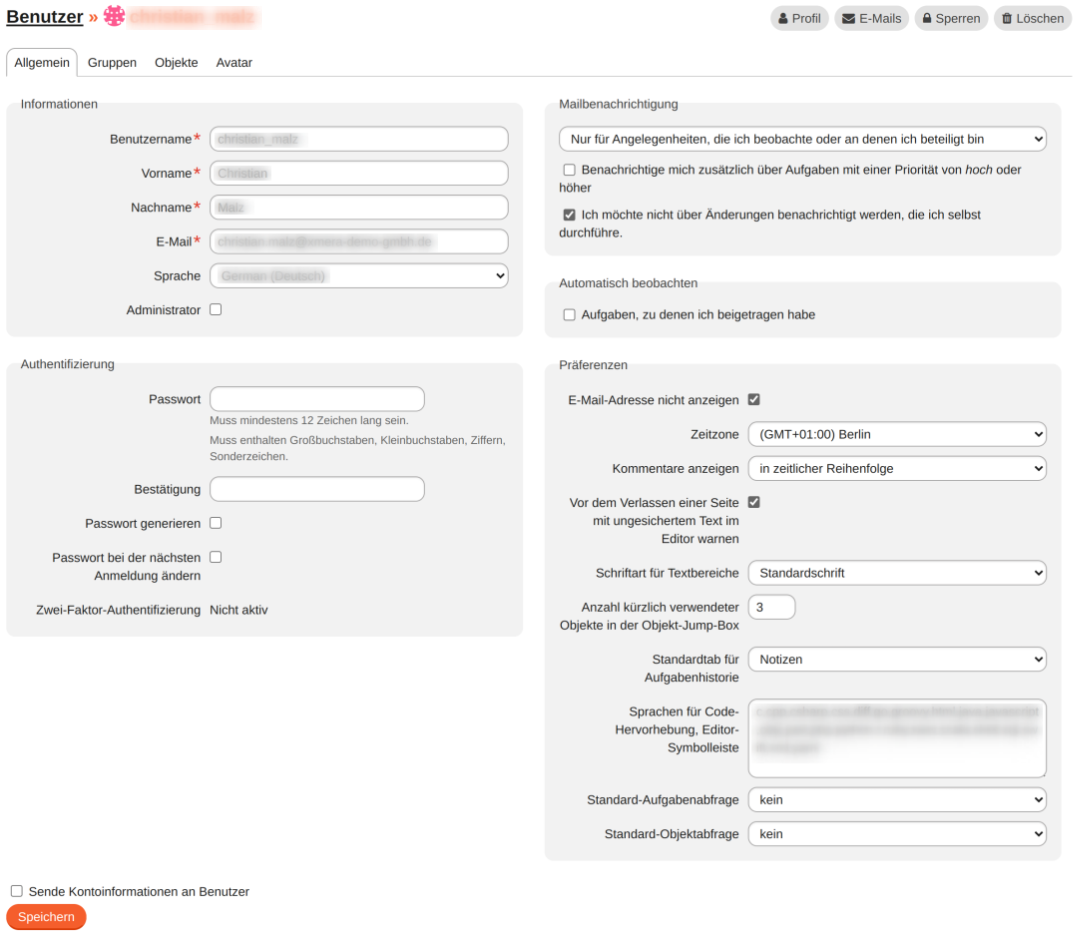Expand the Kommentare anzeigen dropdown
Viewport: 1088px width, 934px height.
pyautogui.click(x=896, y=468)
